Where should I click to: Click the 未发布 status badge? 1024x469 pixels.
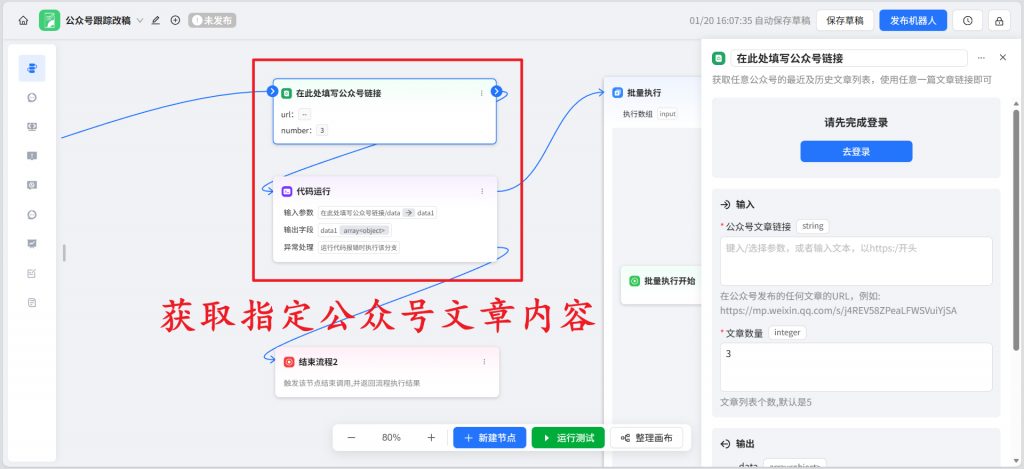click(x=212, y=20)
